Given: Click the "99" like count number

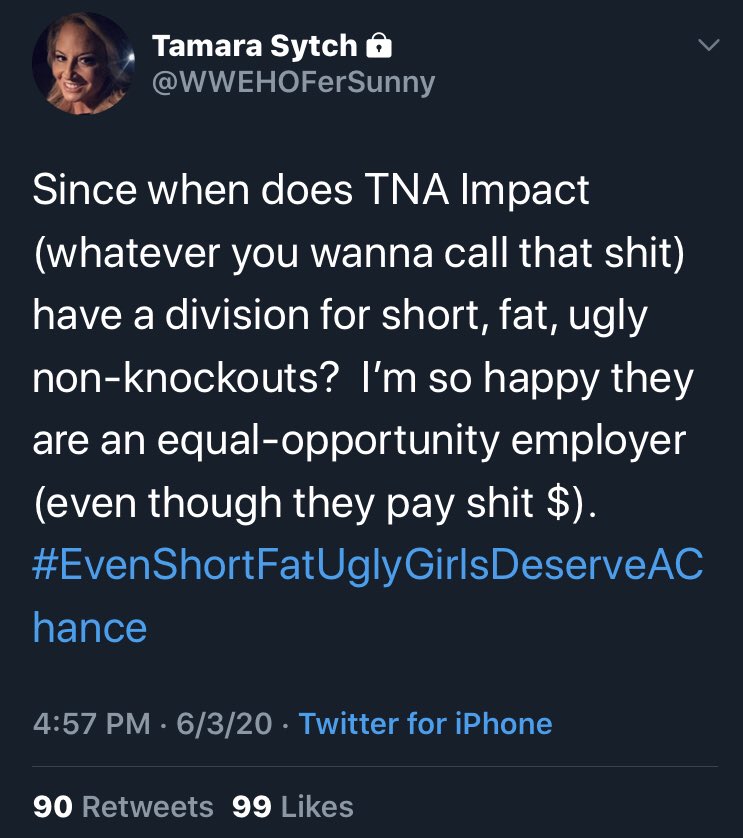Looking at the screenshot, I should coord(251,806).
